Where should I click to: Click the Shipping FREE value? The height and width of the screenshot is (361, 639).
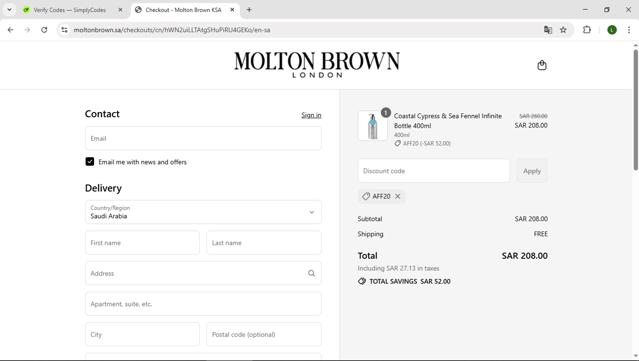pyautogui.click(x=540, y=234)
